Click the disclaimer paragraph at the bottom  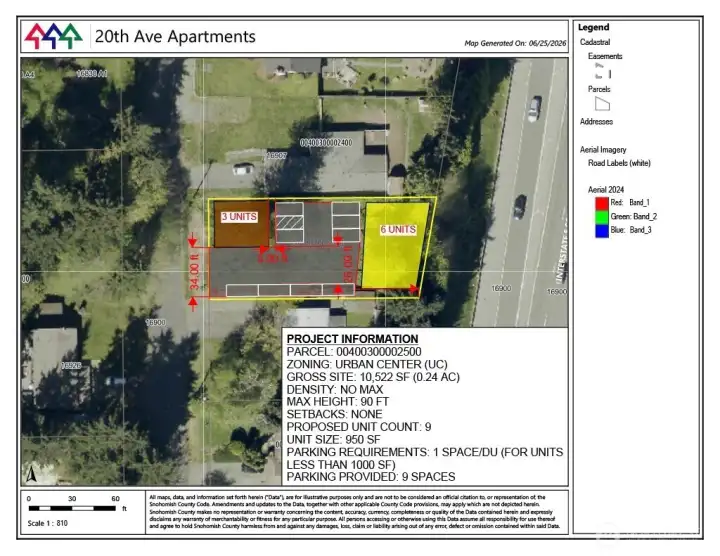point(354,511)
